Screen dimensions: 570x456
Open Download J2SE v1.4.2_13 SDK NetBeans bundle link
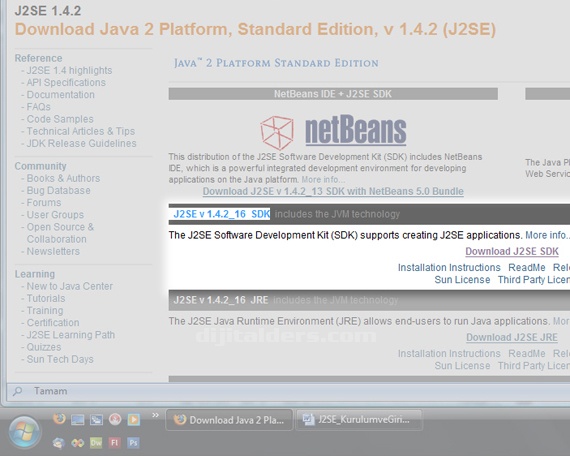tap(333, 191)
